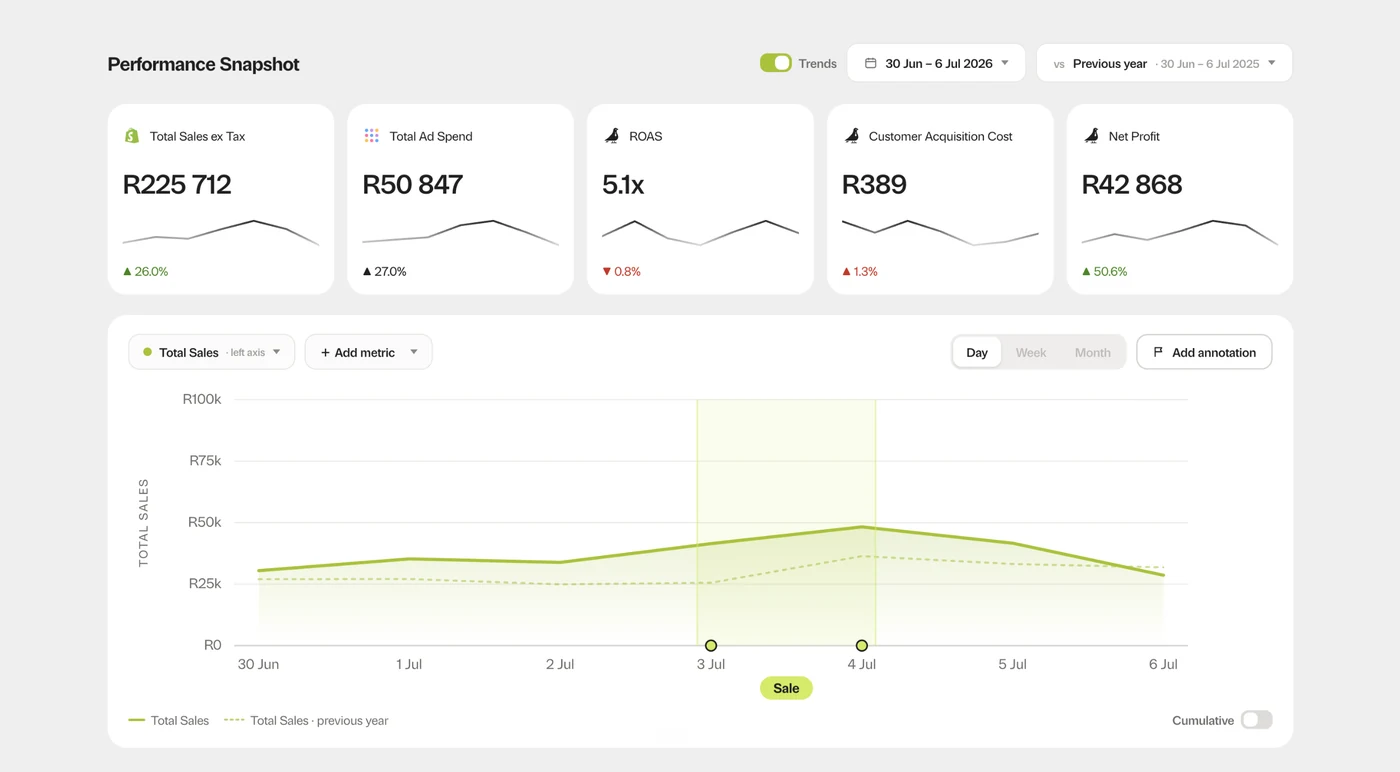
Task: Click the Shopify icon on Total Sales card
Action: tap(131, 136)
